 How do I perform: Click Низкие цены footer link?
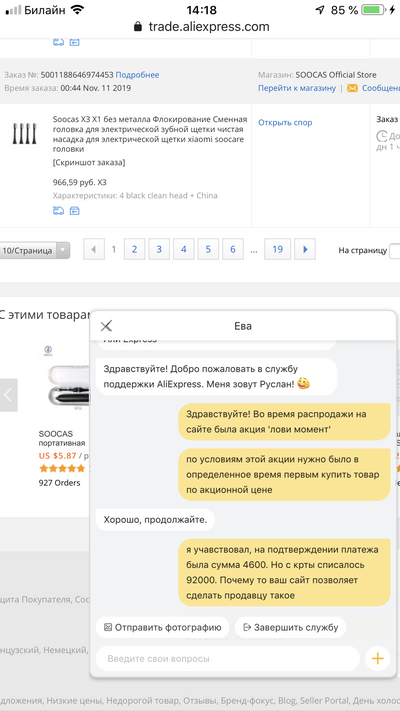pyautogui.click(x=74, y=700)
